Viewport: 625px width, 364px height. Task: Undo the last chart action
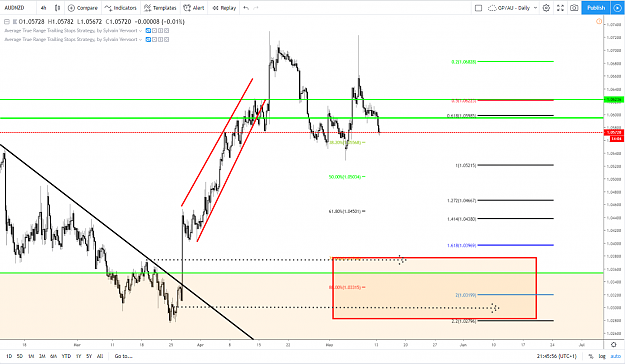pos(246,8)
